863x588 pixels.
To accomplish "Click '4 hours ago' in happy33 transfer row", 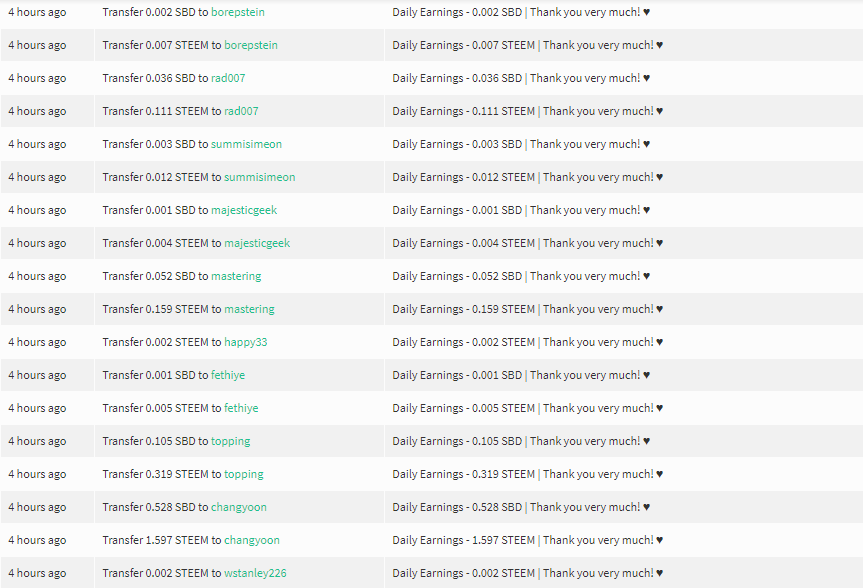I will click(37, 342).
